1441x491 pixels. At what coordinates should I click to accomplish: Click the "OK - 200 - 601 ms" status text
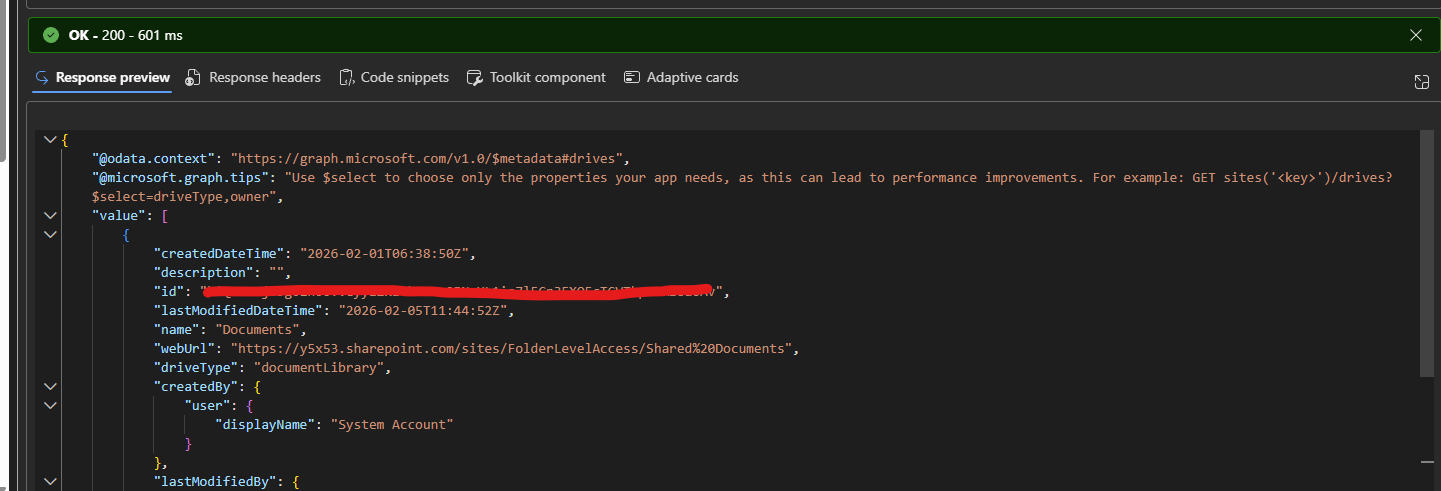click(x=125, y=35)
